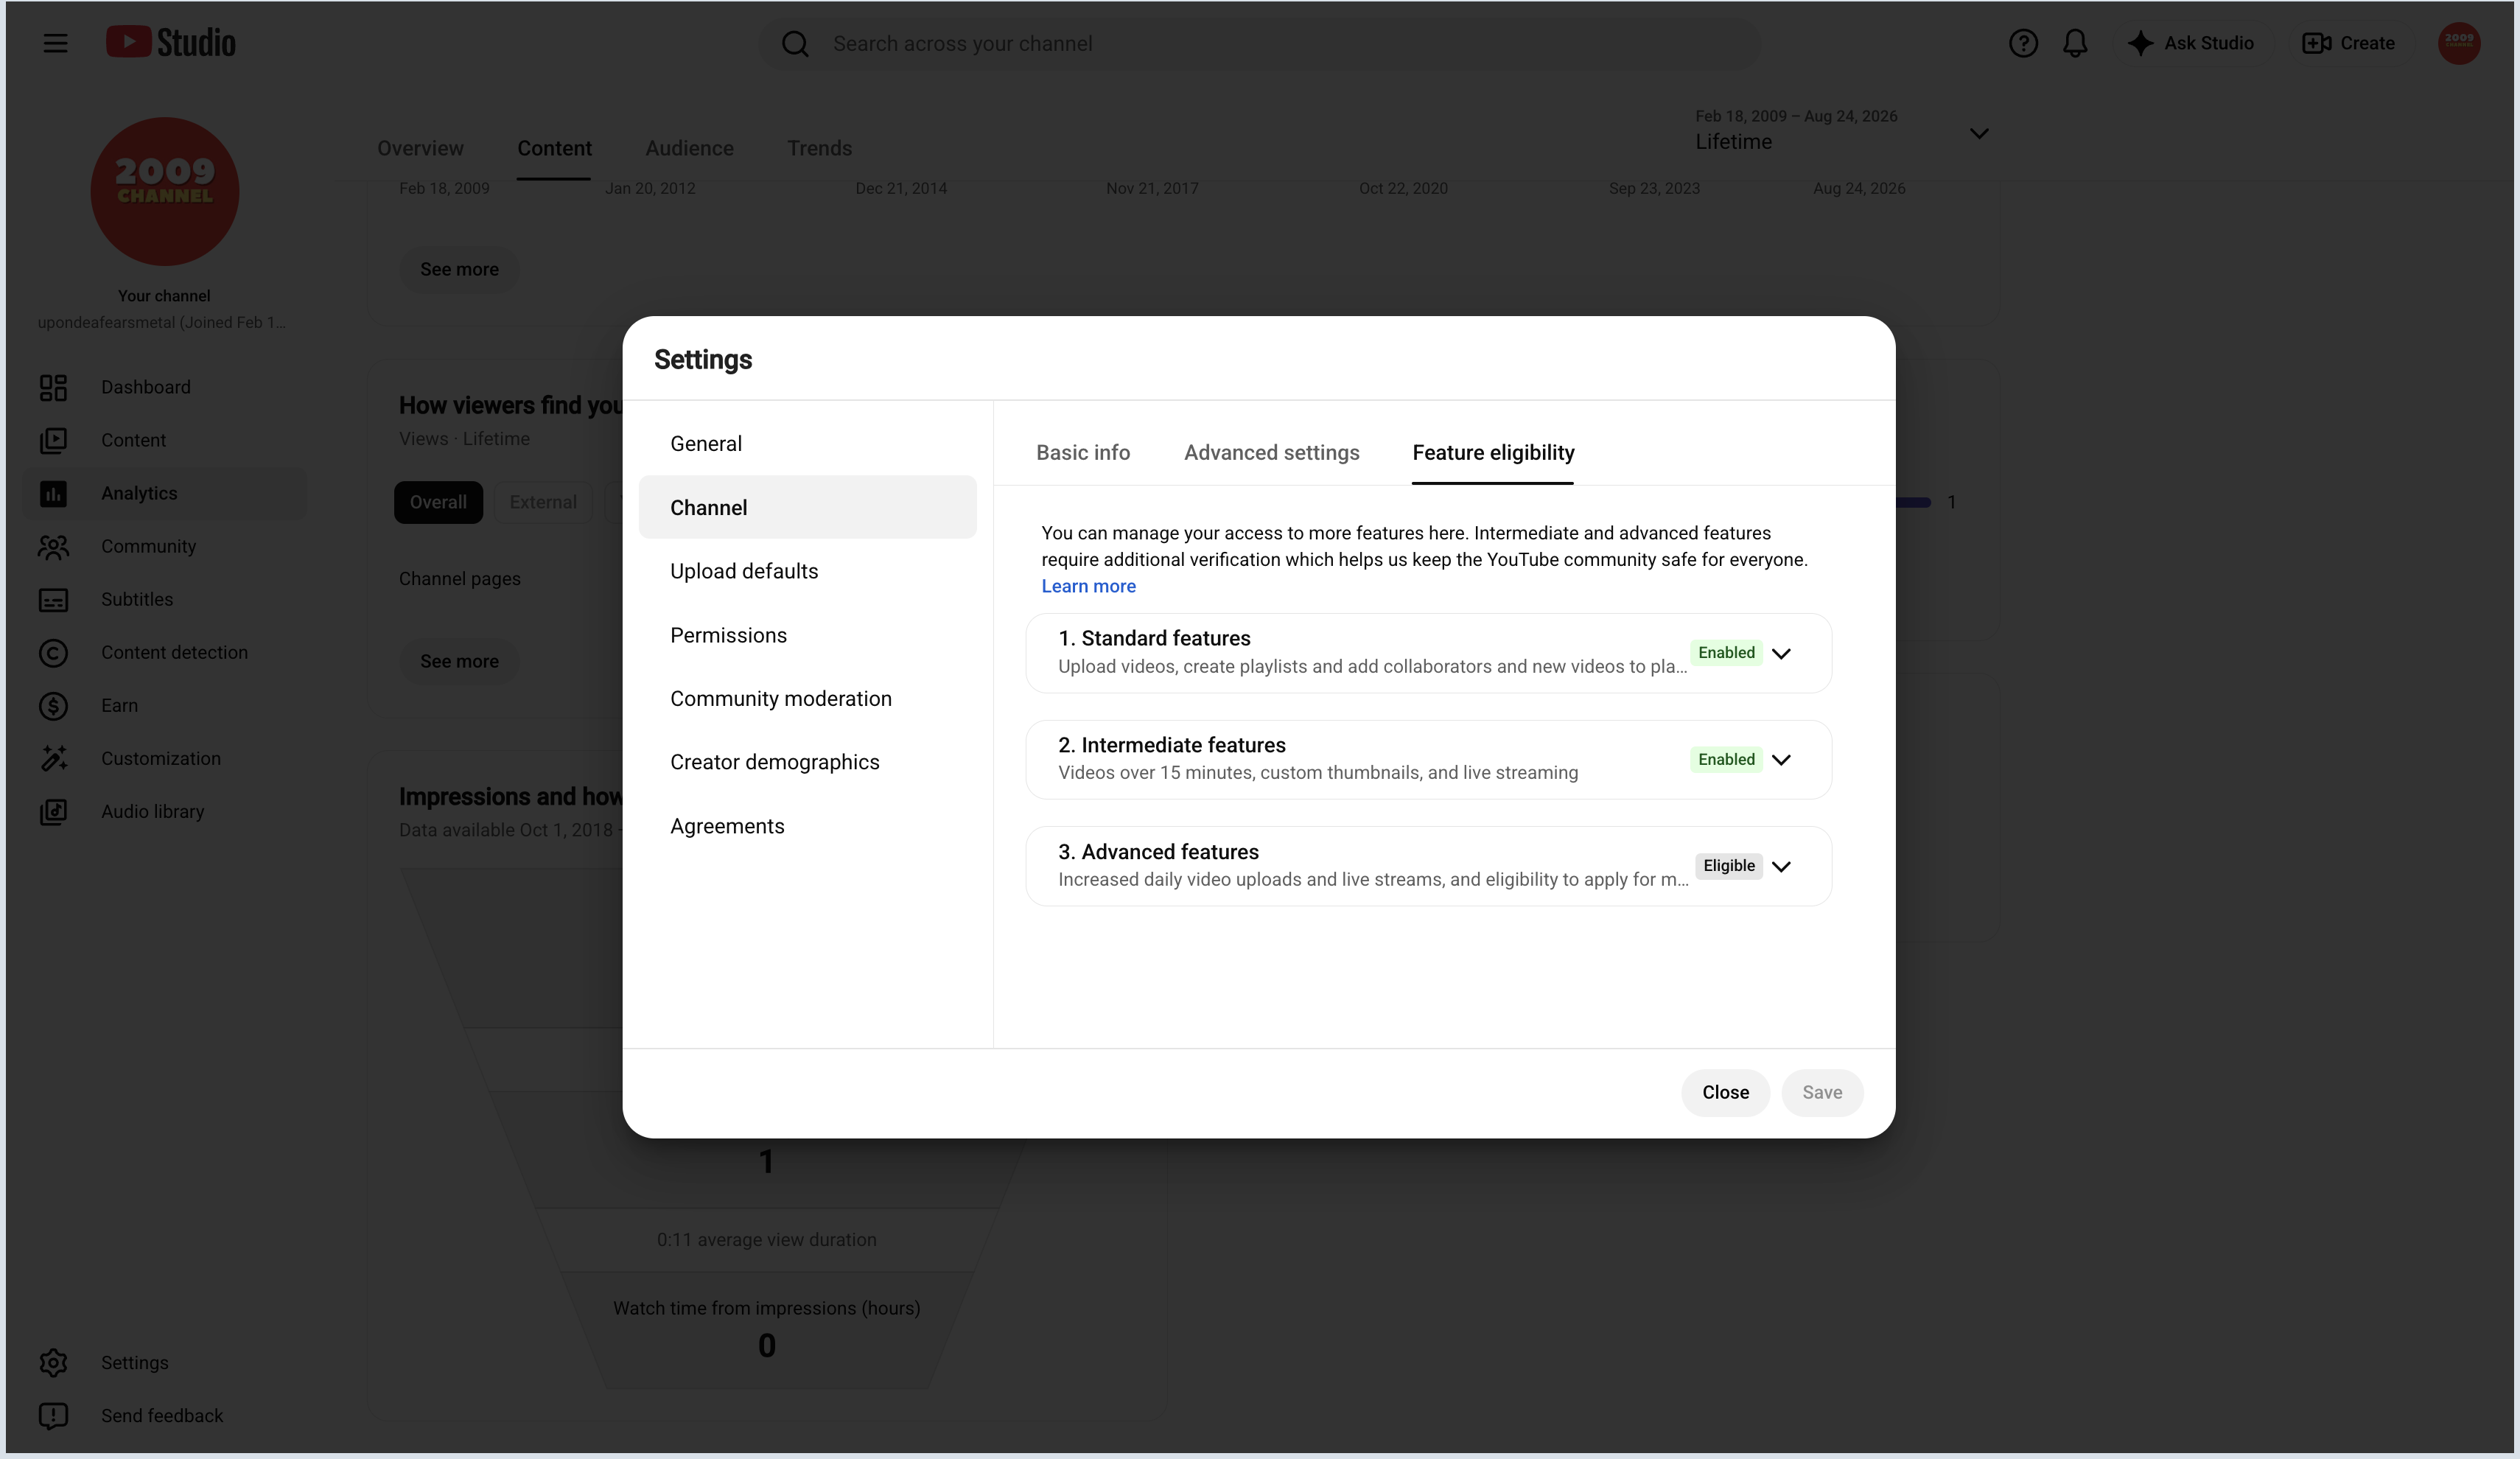Image resolution: width=2520 pixels, height=1459 pixels.
Task: Click the Enabled badge for Intermediate features
Action: (x=1726, y=759)
